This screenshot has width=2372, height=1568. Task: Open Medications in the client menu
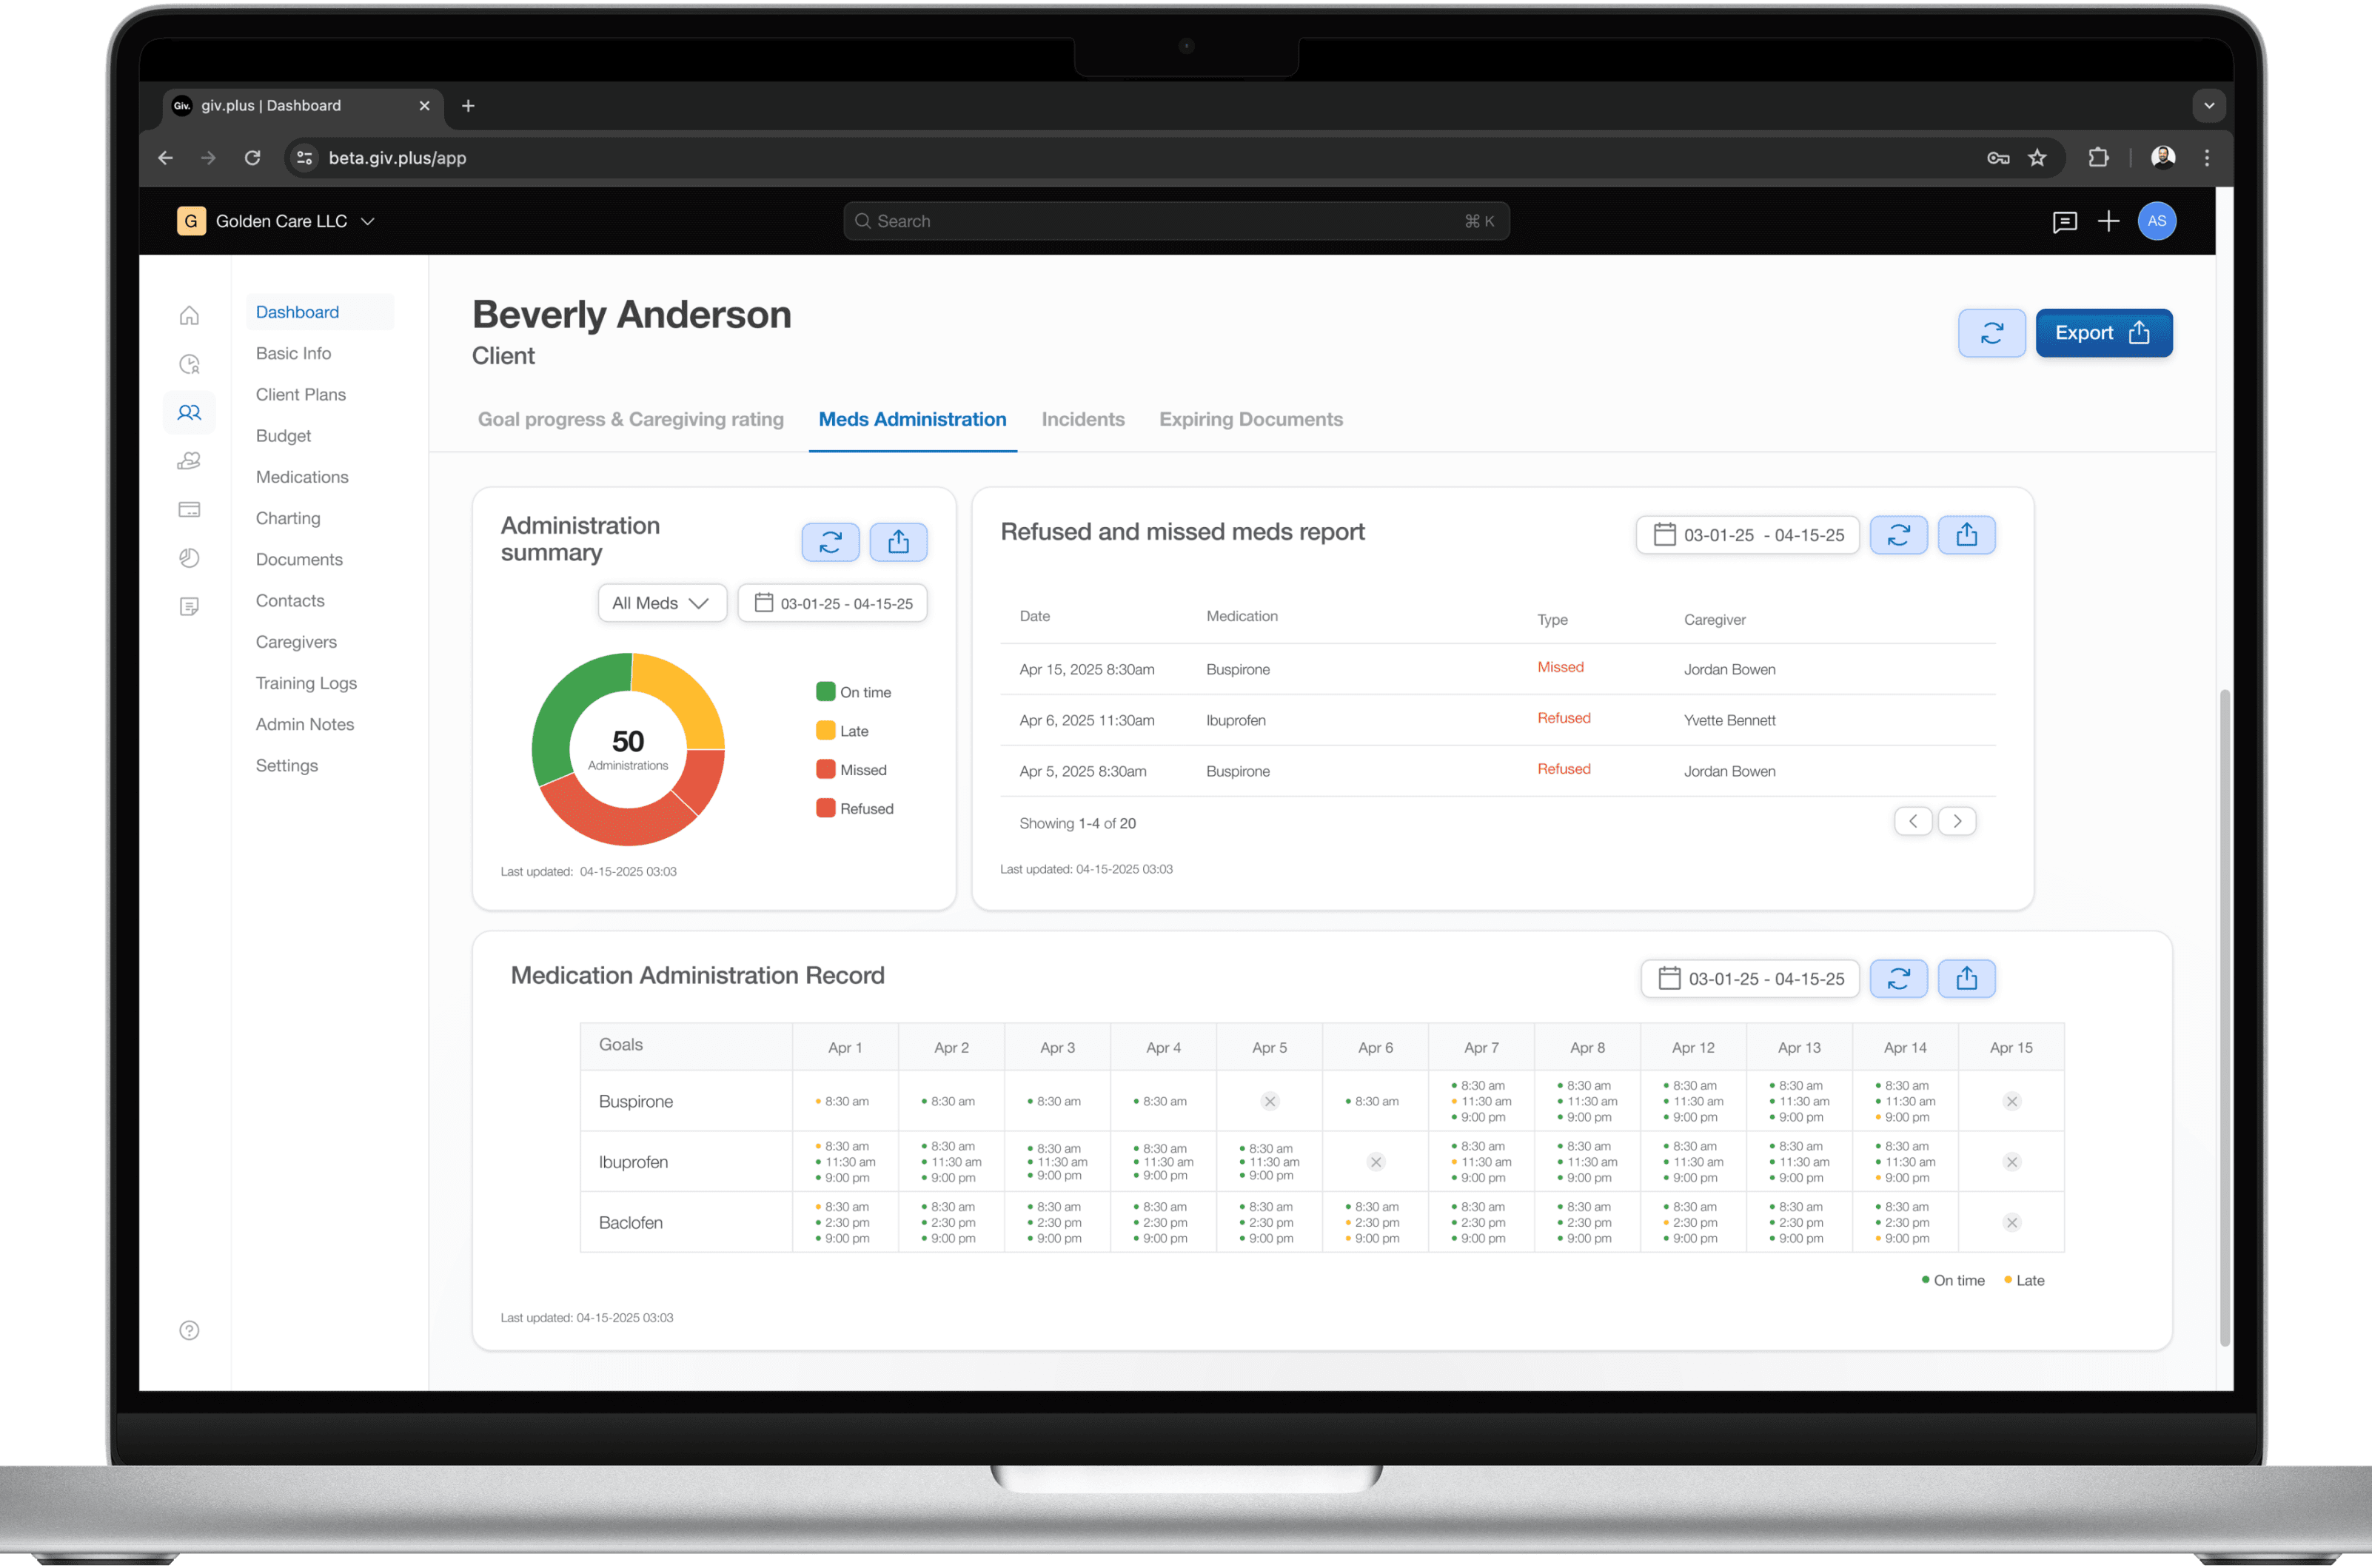pos(302,477)
